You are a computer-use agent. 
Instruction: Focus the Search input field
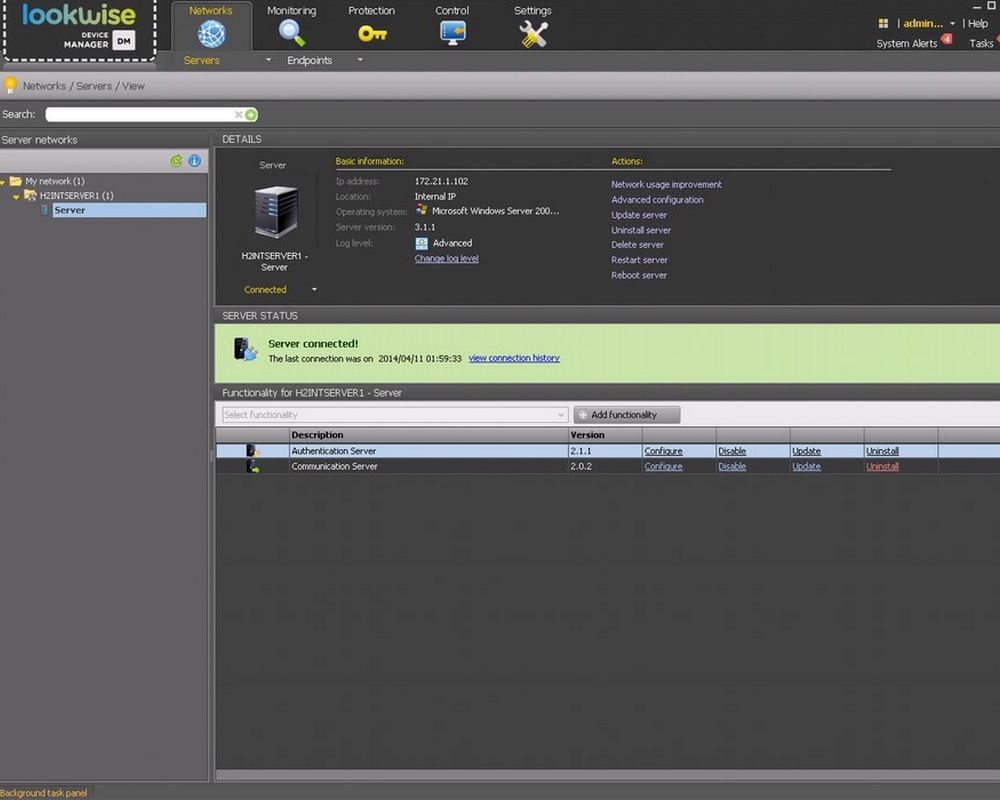(140, 115)
